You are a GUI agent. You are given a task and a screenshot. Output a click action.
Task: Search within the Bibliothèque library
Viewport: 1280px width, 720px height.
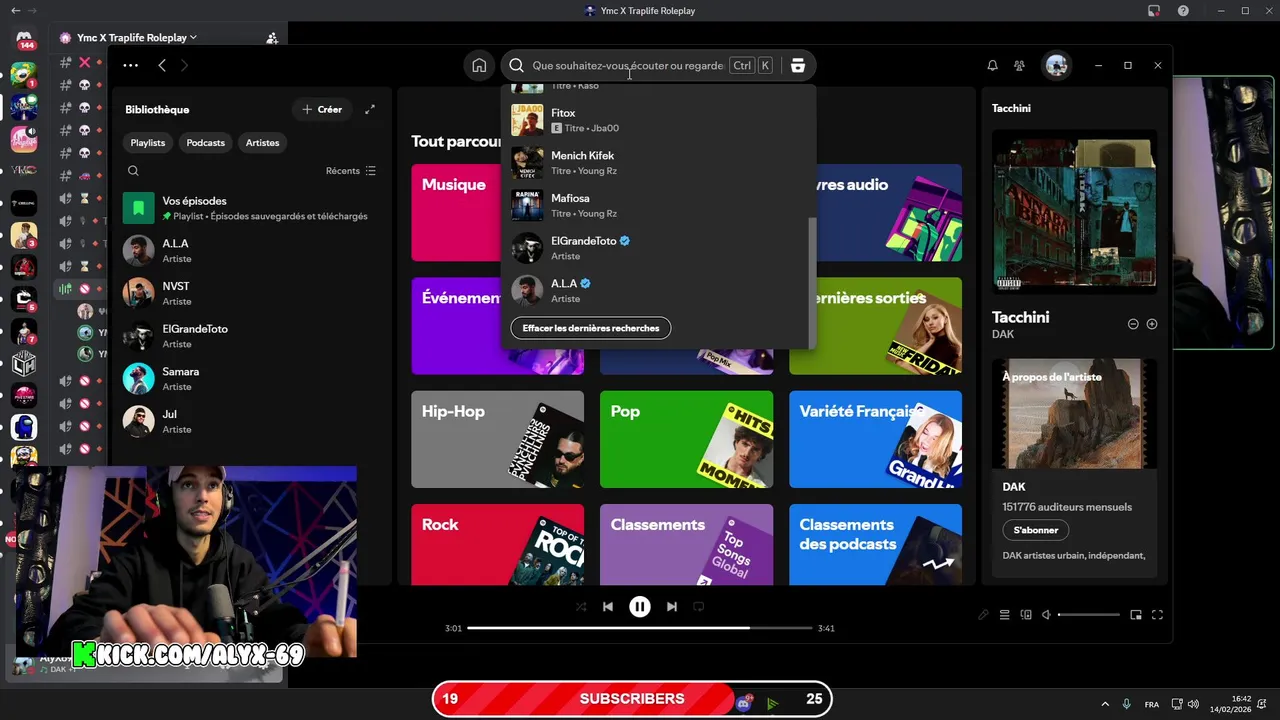133,171
